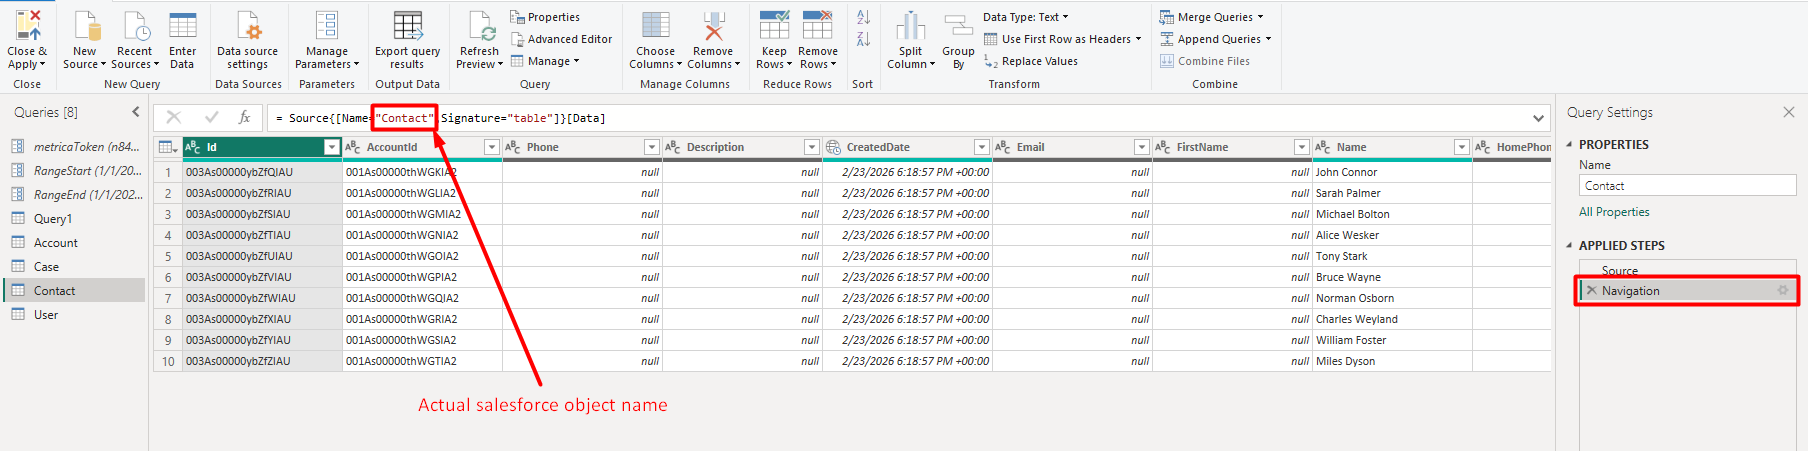Expand the formula bar with chevron
The image size is (1808, 451).
pos(1538,118)
